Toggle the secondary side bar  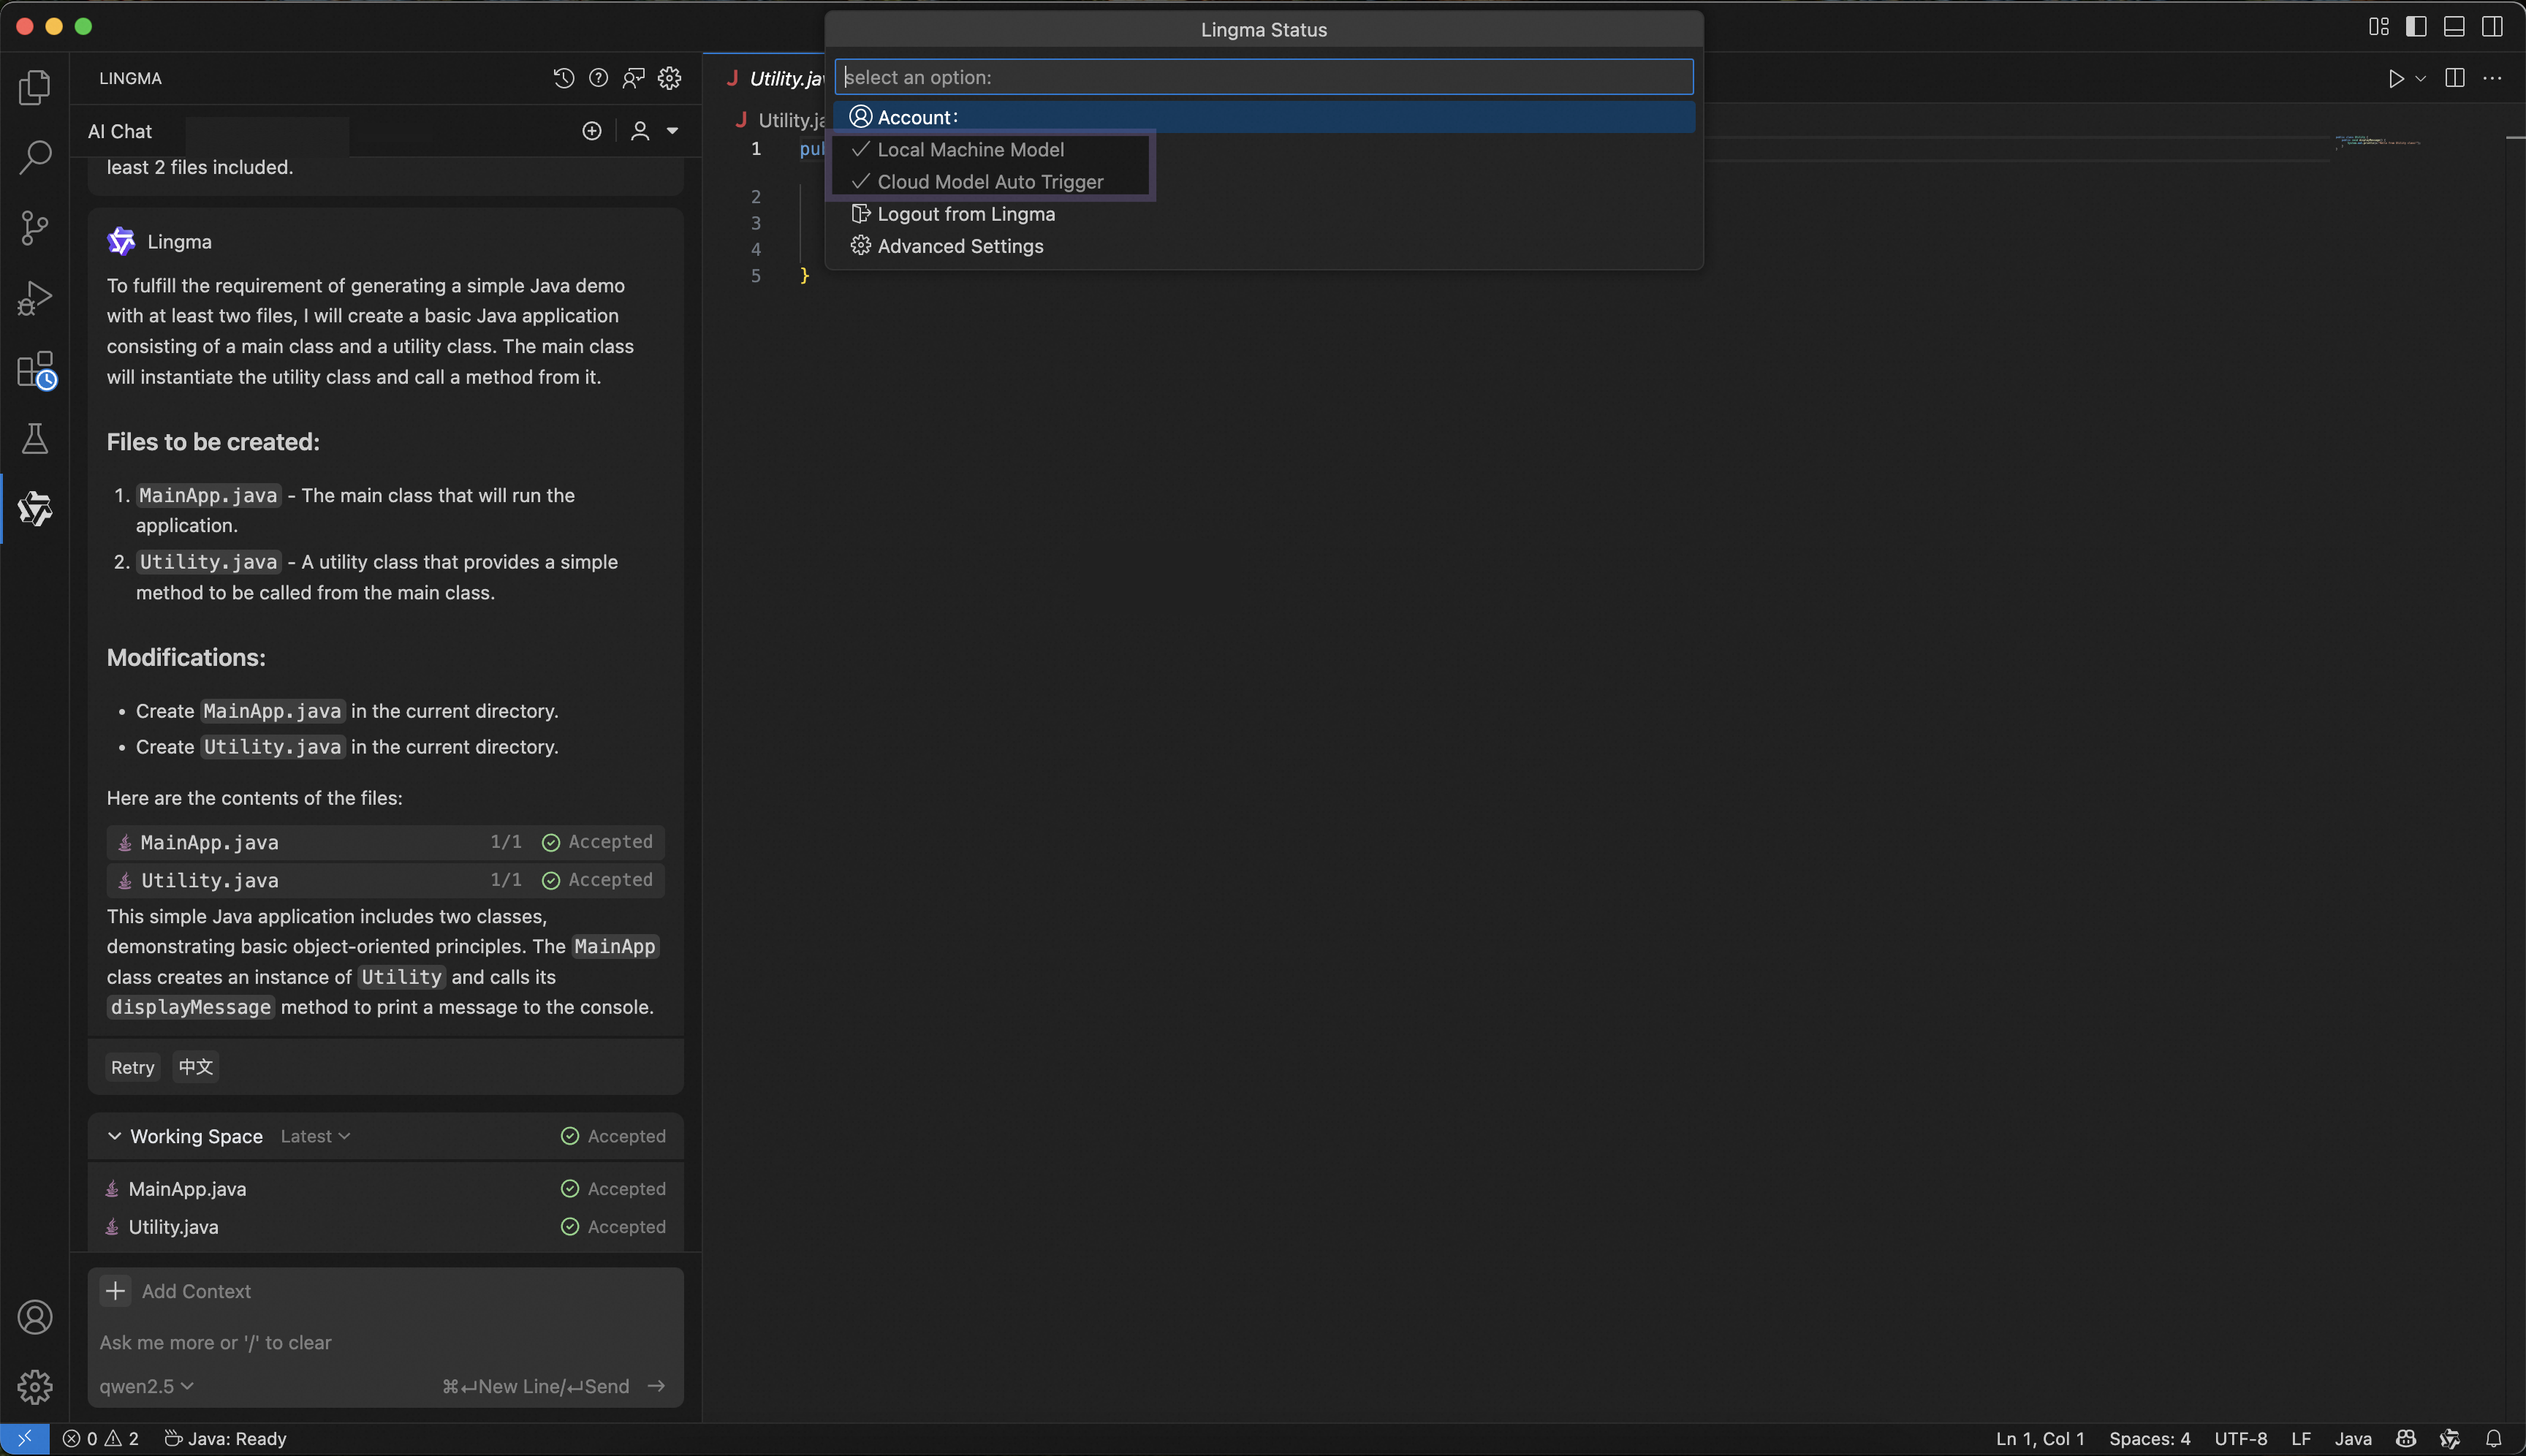(2492, 27)
